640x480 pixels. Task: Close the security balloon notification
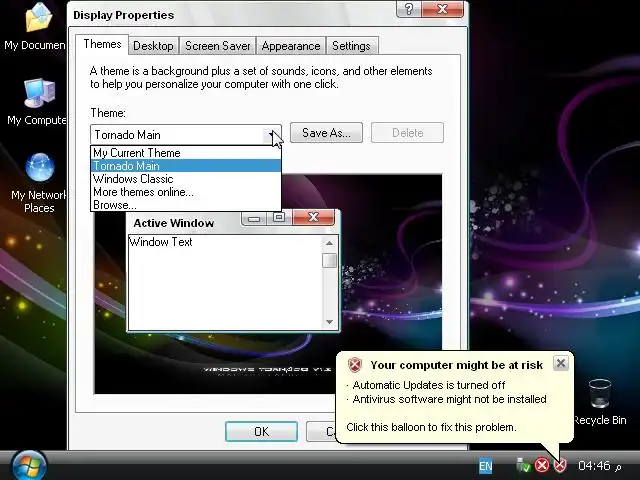(x=561, y=362)
